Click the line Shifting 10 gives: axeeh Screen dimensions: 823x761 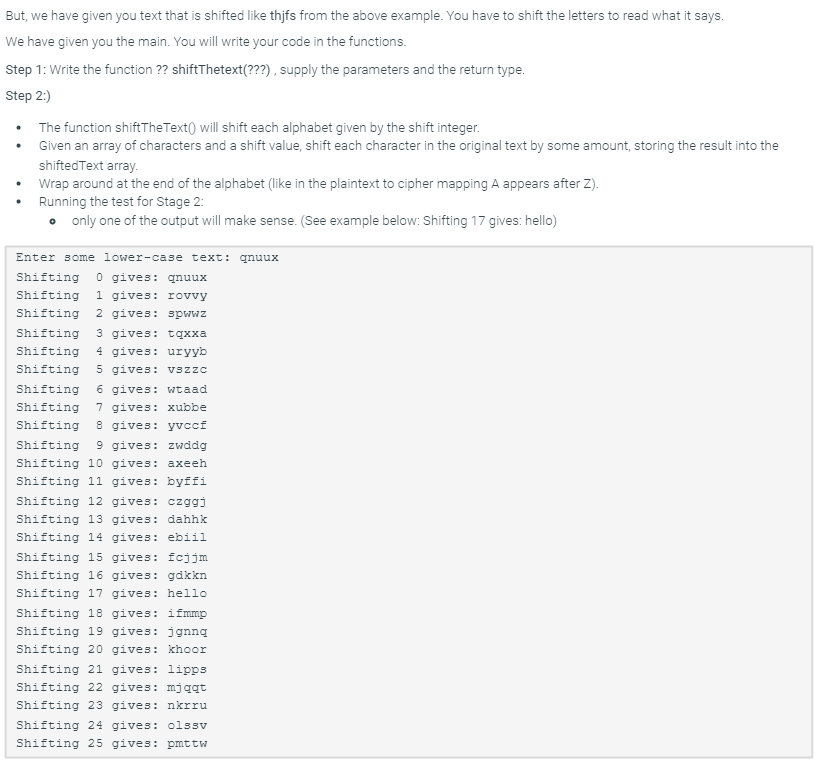(x=111, y=463)
